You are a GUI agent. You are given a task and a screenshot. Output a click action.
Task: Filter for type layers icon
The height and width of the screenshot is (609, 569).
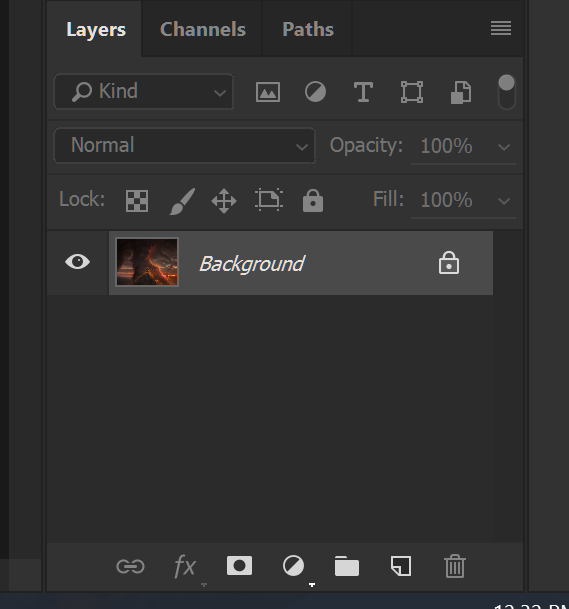[363, 92]
